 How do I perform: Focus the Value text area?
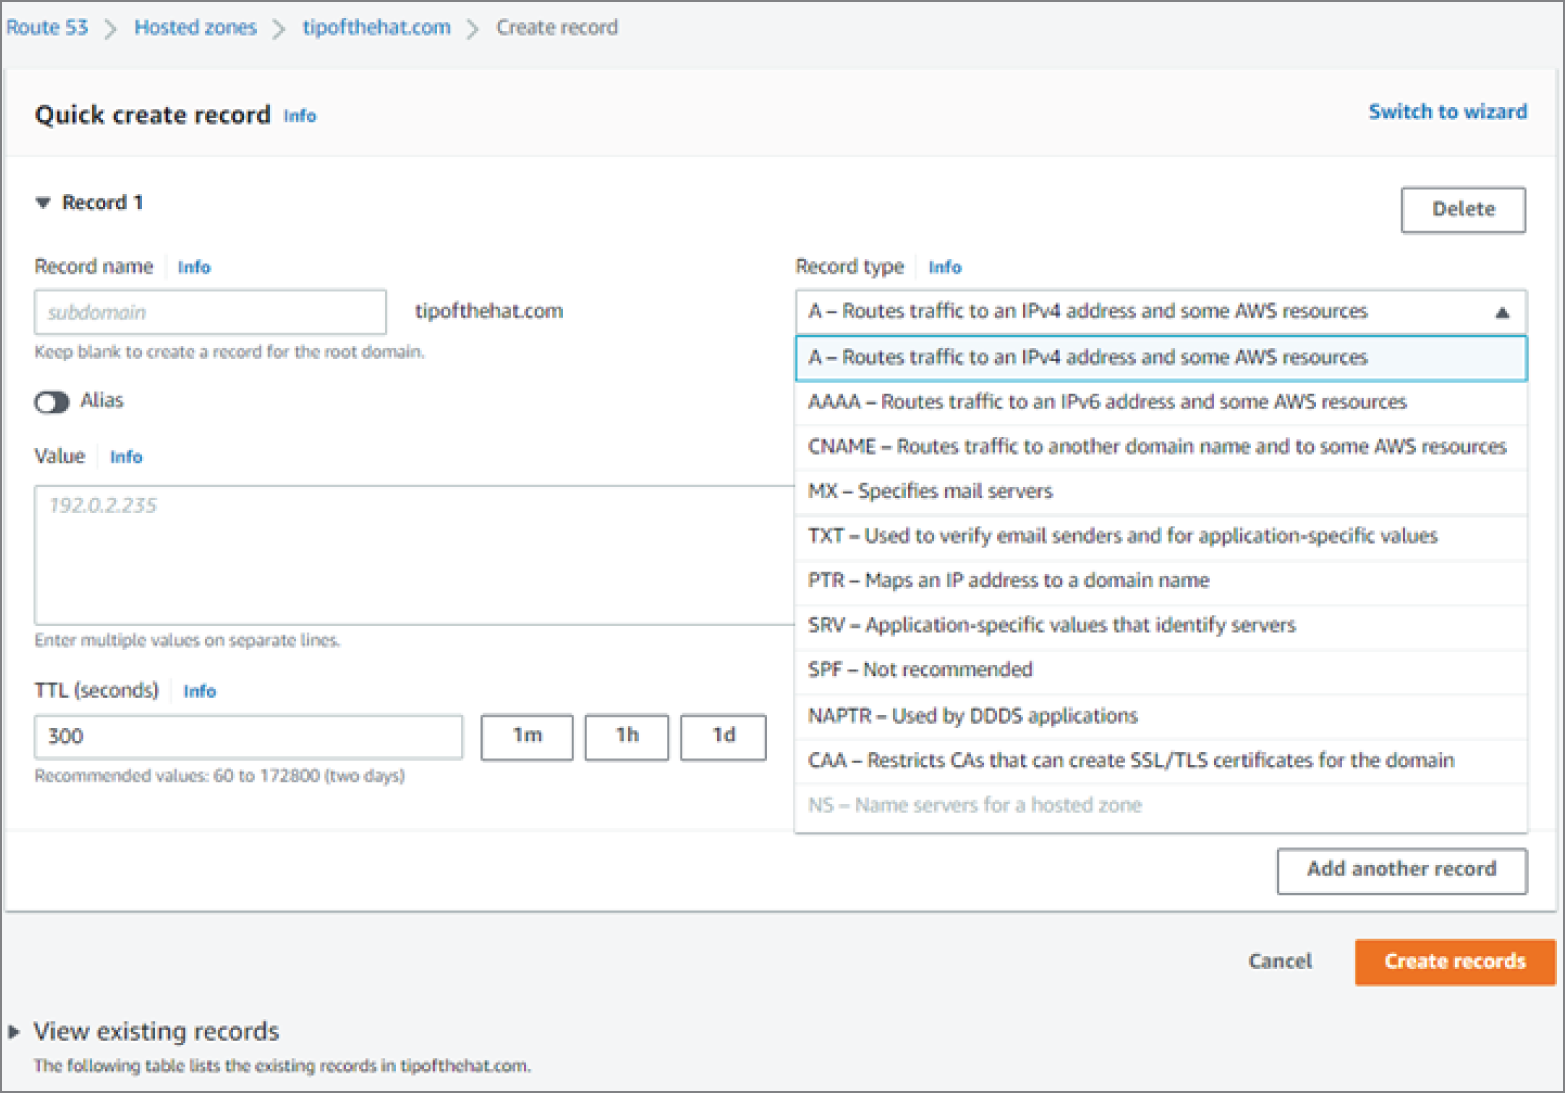414,555
